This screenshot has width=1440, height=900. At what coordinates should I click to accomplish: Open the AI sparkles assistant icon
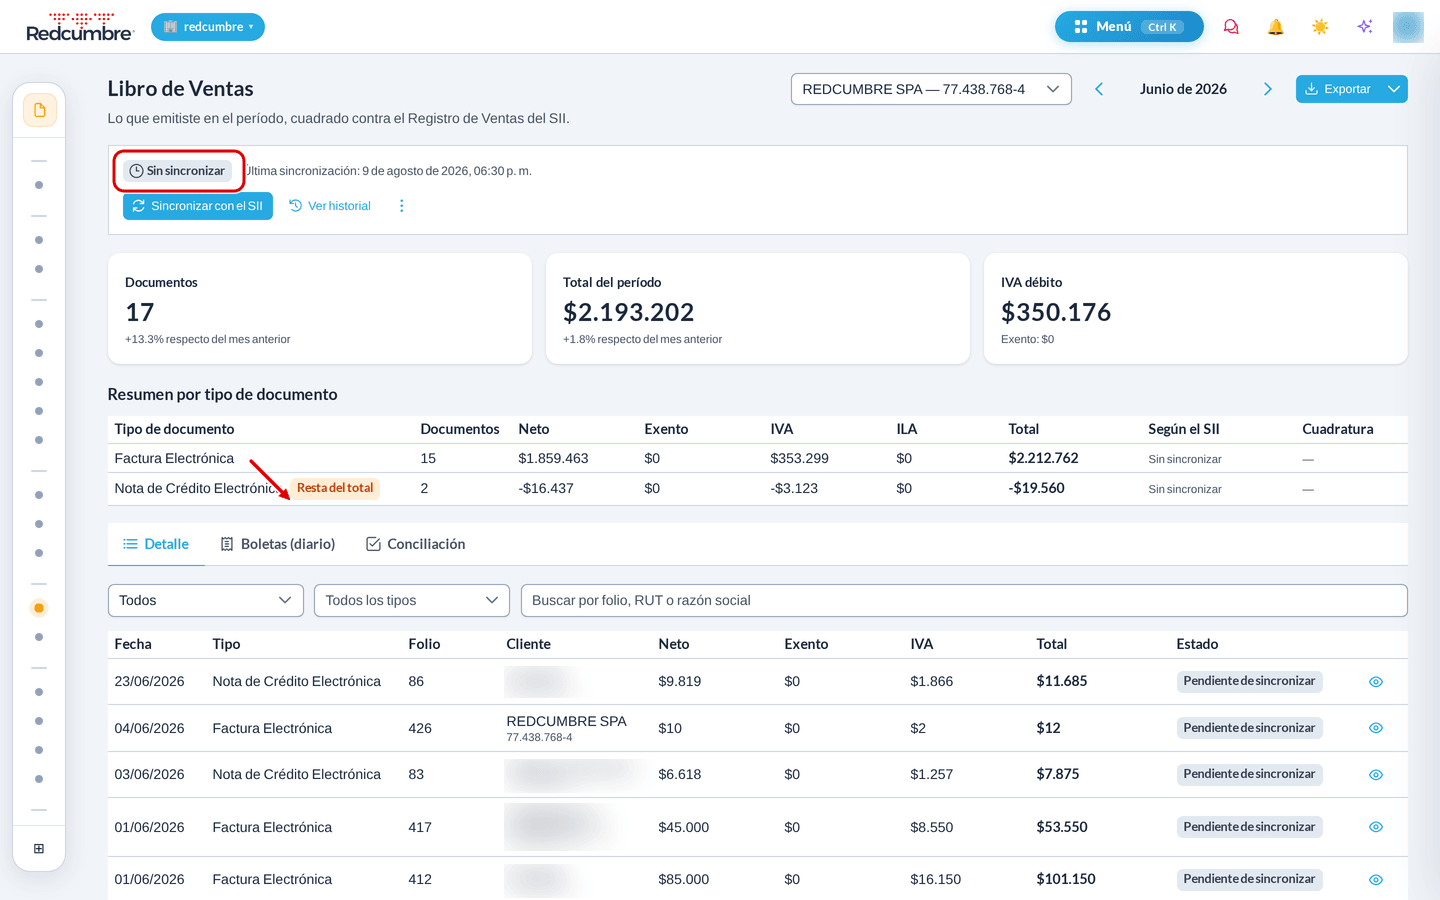pos(1365,27)
